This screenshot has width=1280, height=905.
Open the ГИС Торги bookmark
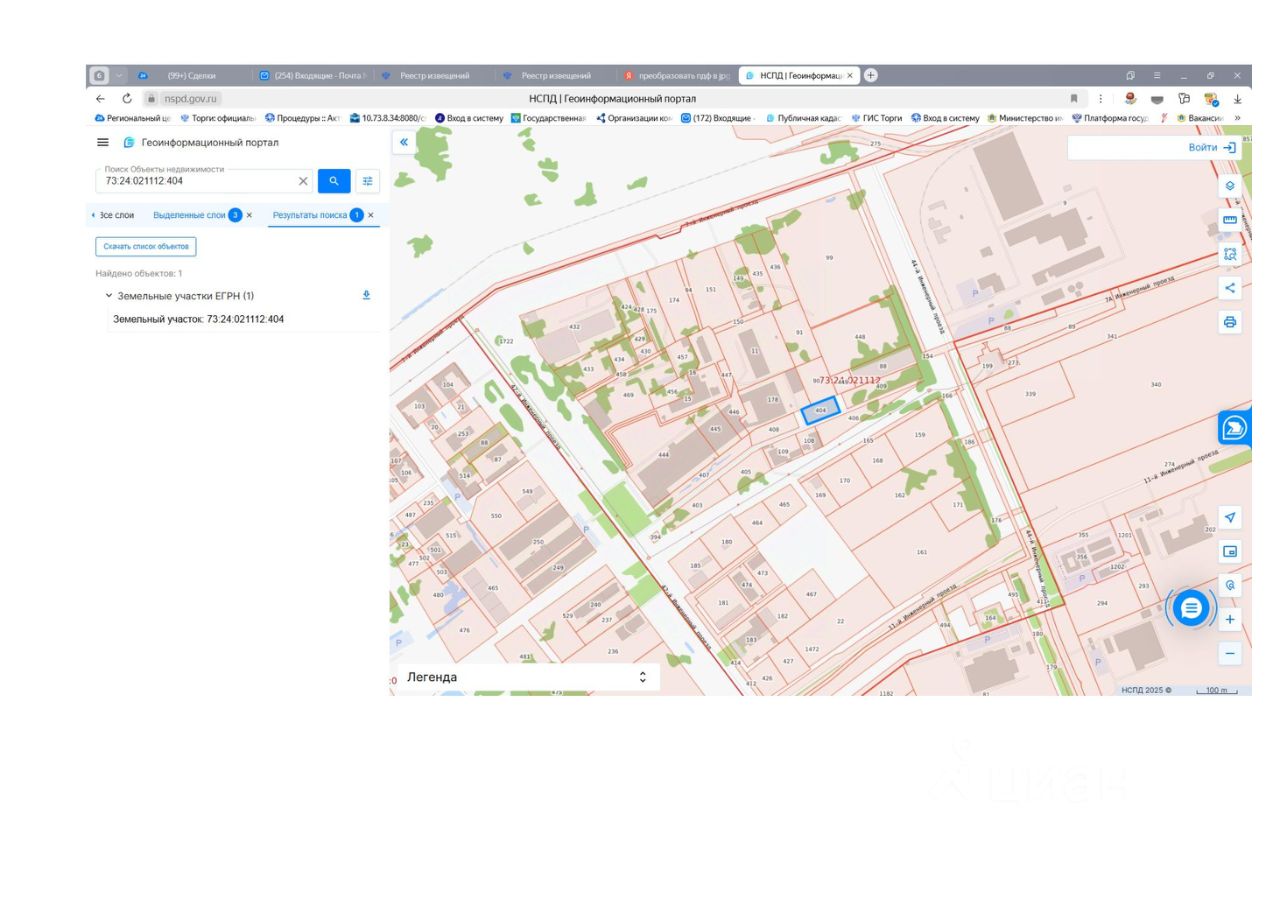pos(877,118)
